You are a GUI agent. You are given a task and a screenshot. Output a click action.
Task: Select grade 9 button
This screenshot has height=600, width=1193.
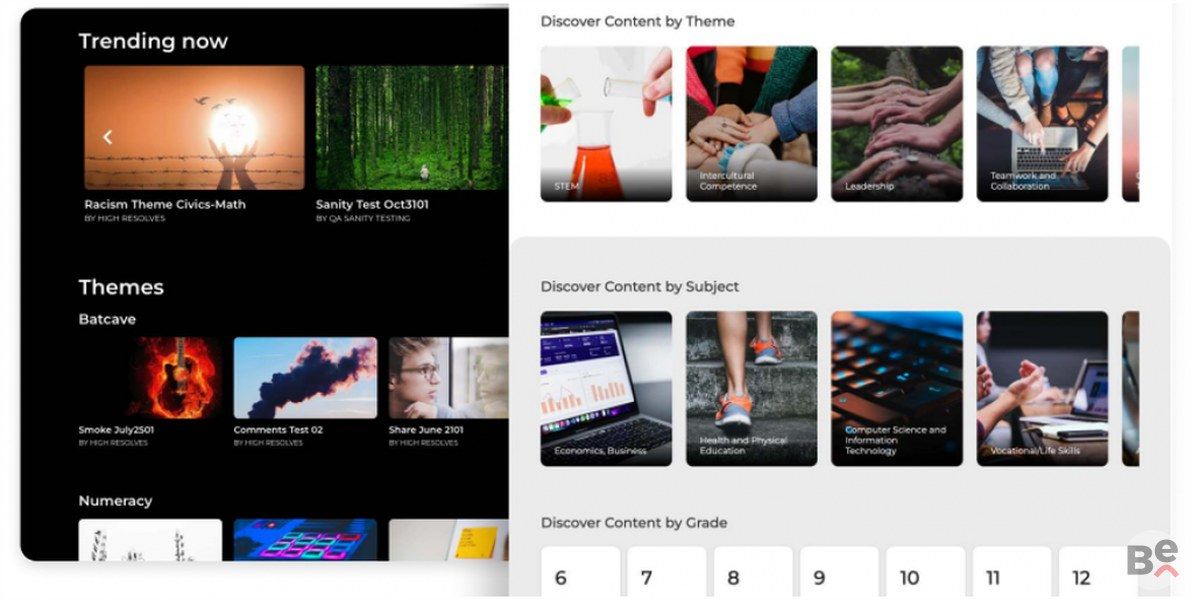point(839,572)
